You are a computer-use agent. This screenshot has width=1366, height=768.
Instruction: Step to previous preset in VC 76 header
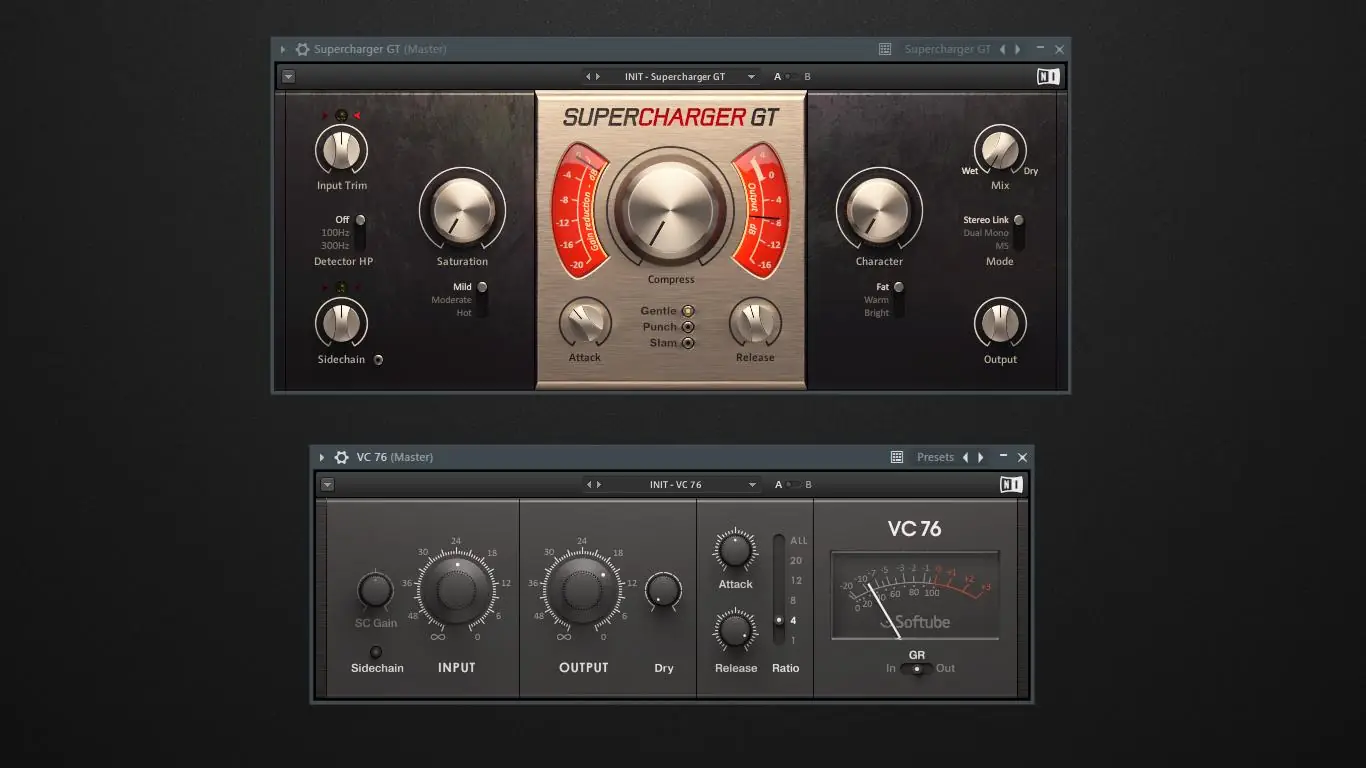589,485
